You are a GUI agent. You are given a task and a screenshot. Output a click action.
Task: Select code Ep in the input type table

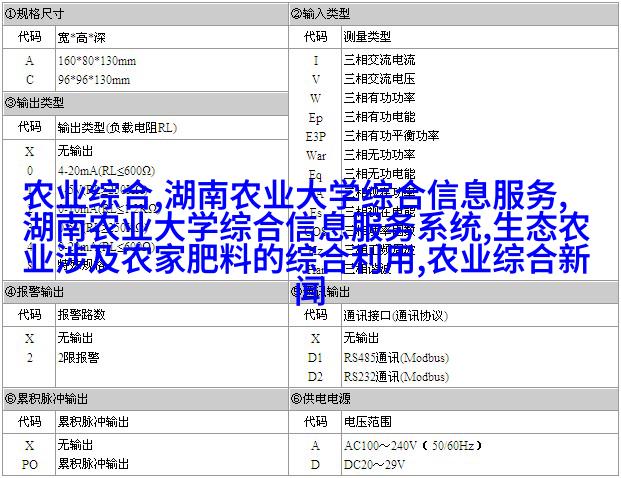(x=316, y=118)
